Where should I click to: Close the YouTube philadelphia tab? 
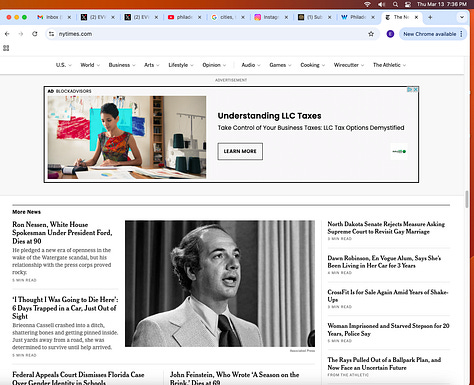point(199,17)
